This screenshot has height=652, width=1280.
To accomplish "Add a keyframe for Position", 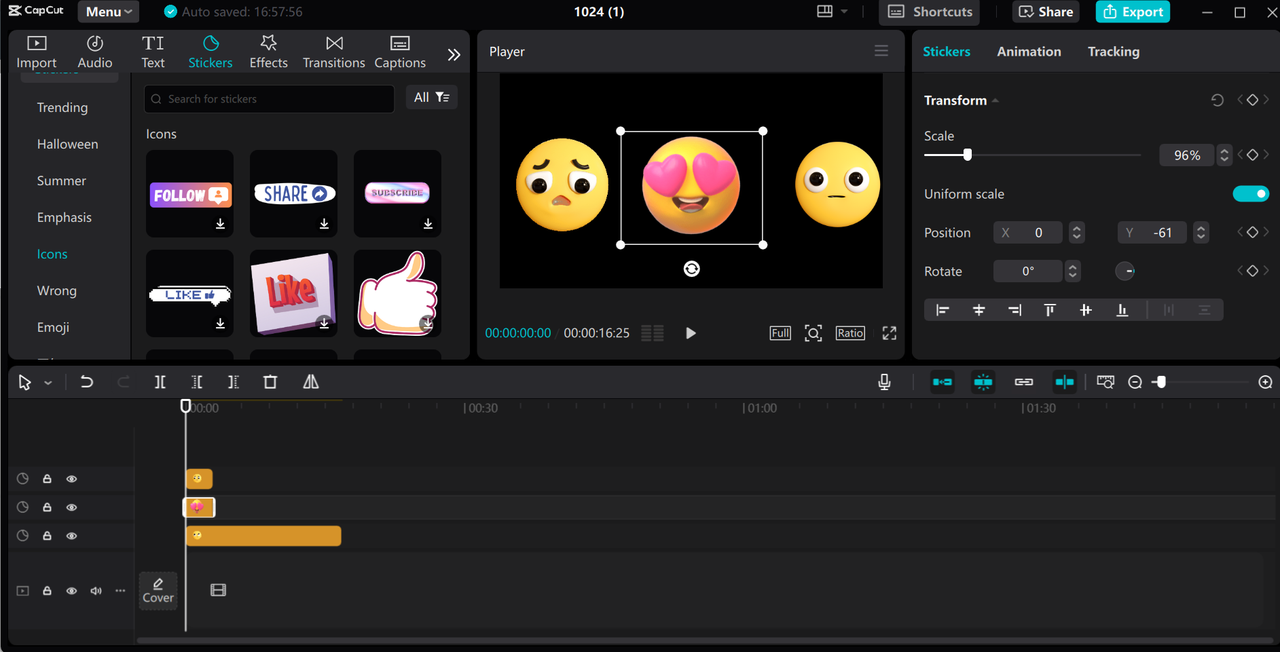I will click(x=1252, y=232).
